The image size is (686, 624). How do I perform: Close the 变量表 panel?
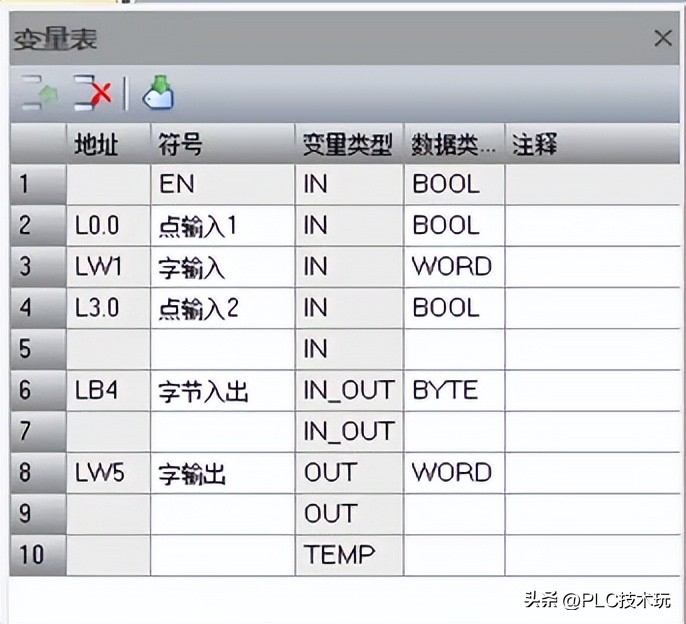click(x=663, y=38)
